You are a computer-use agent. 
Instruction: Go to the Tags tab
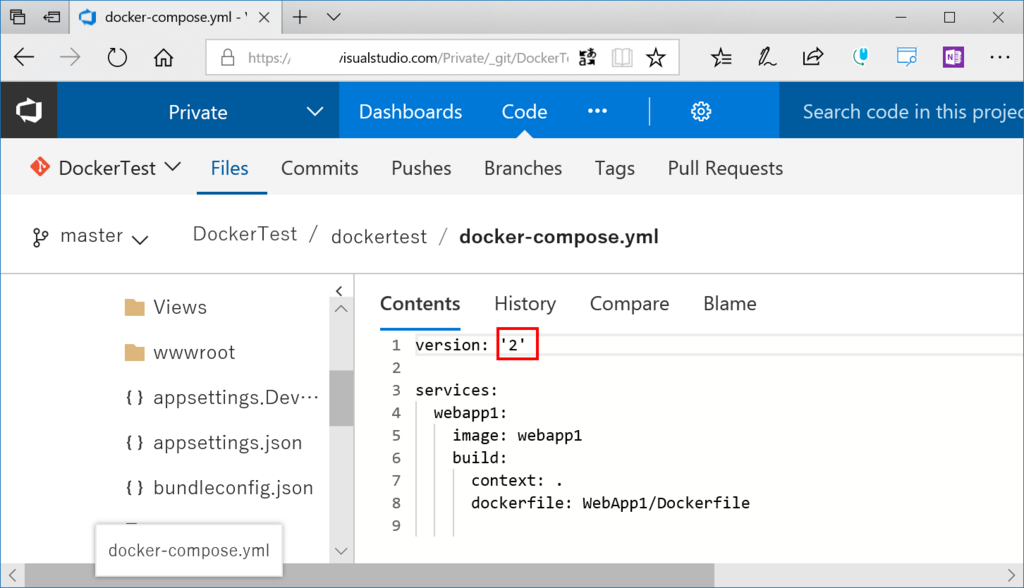tap(615, 169)
